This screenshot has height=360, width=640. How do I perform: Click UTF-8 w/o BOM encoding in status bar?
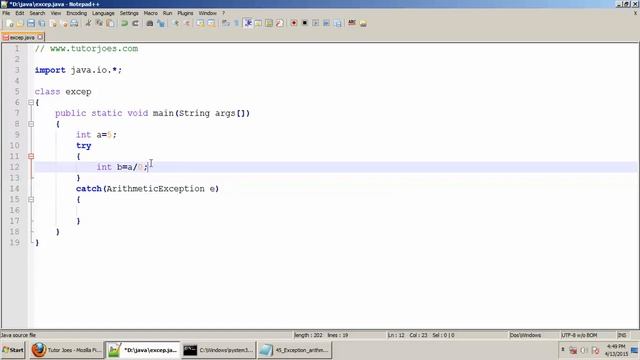(x=579, y=335)
